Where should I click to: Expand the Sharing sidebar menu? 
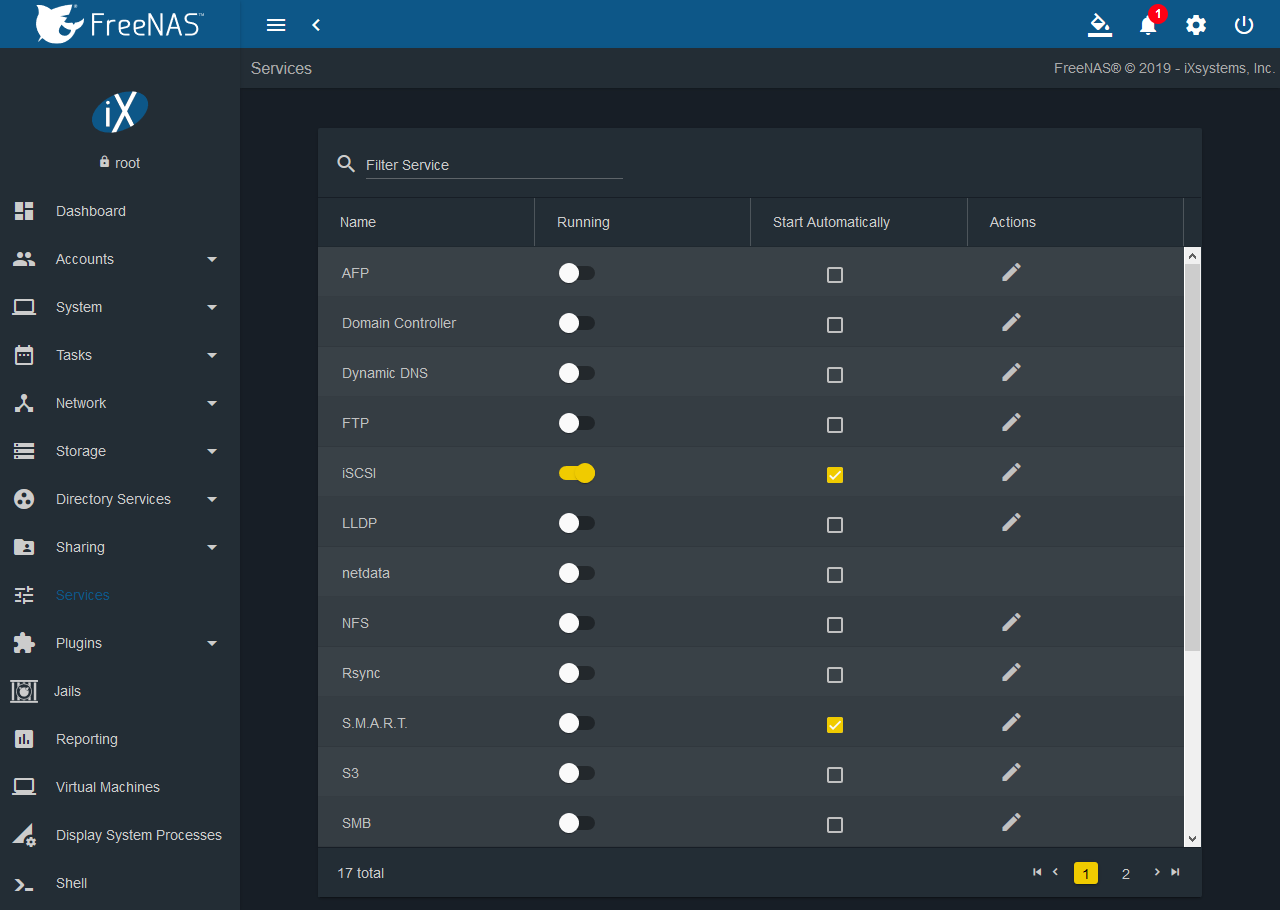pyautogui.click(x=120, y=547)
